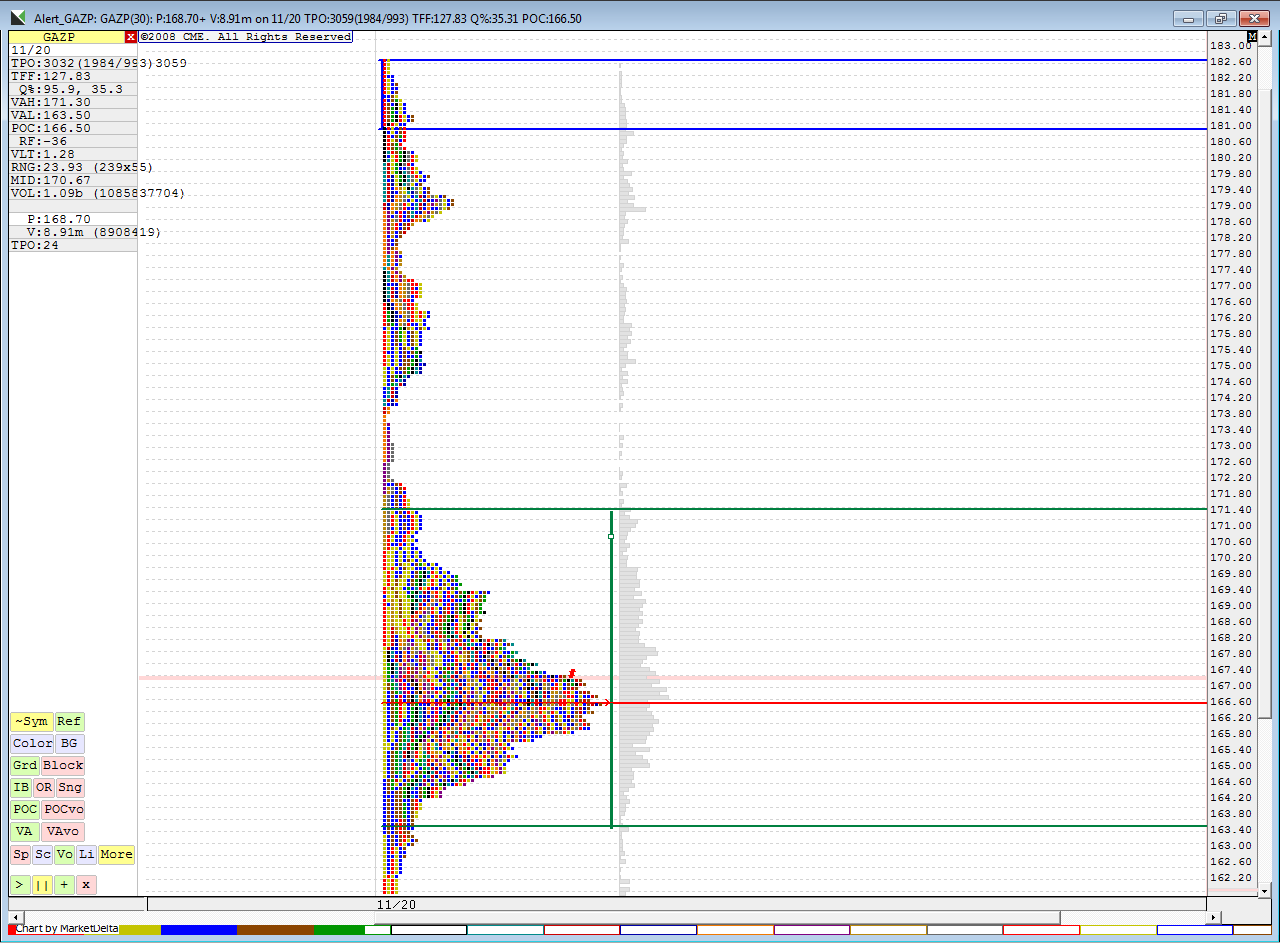Click the M icon above price axis
The image size is (1280, 943).
[1252, 37]
